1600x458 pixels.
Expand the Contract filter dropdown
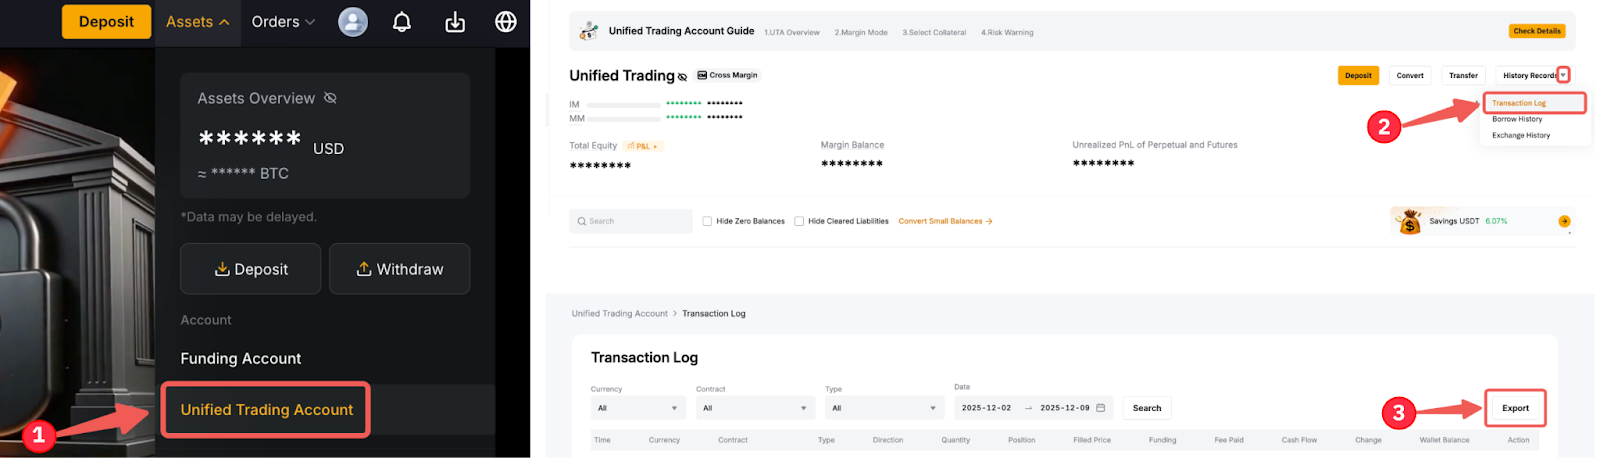755,408
